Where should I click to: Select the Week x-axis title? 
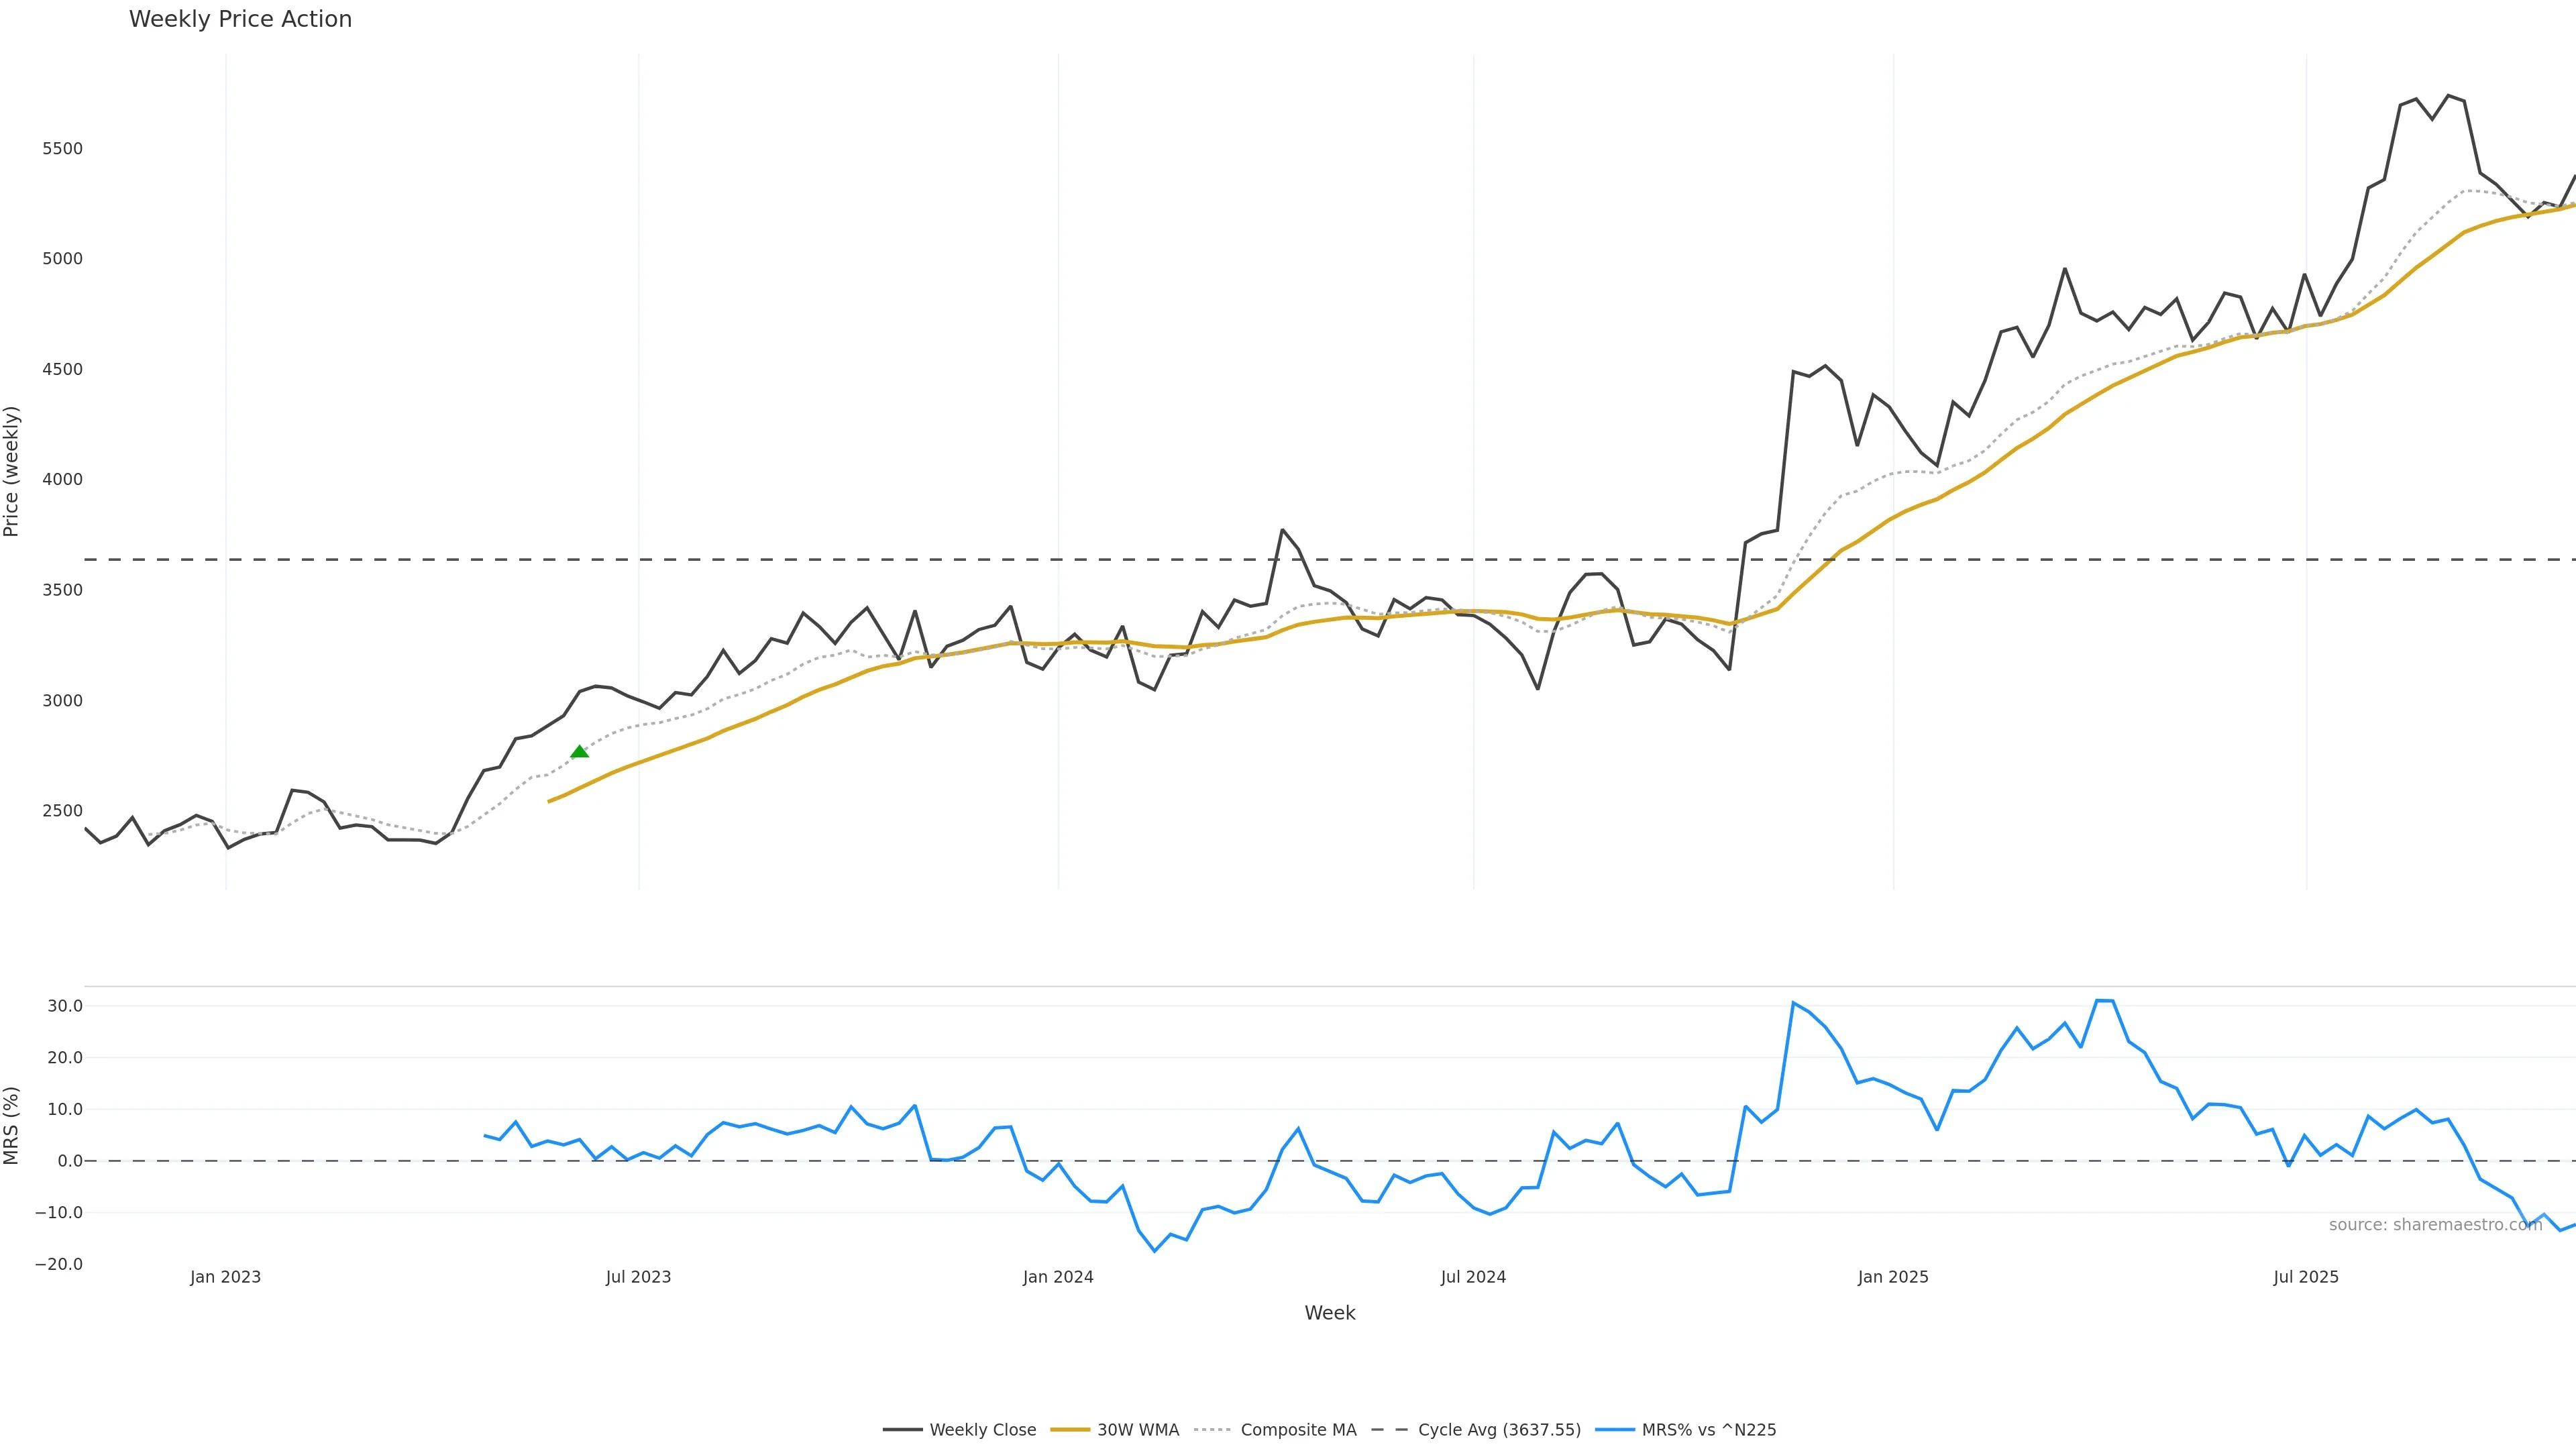pos(1329,1313)
